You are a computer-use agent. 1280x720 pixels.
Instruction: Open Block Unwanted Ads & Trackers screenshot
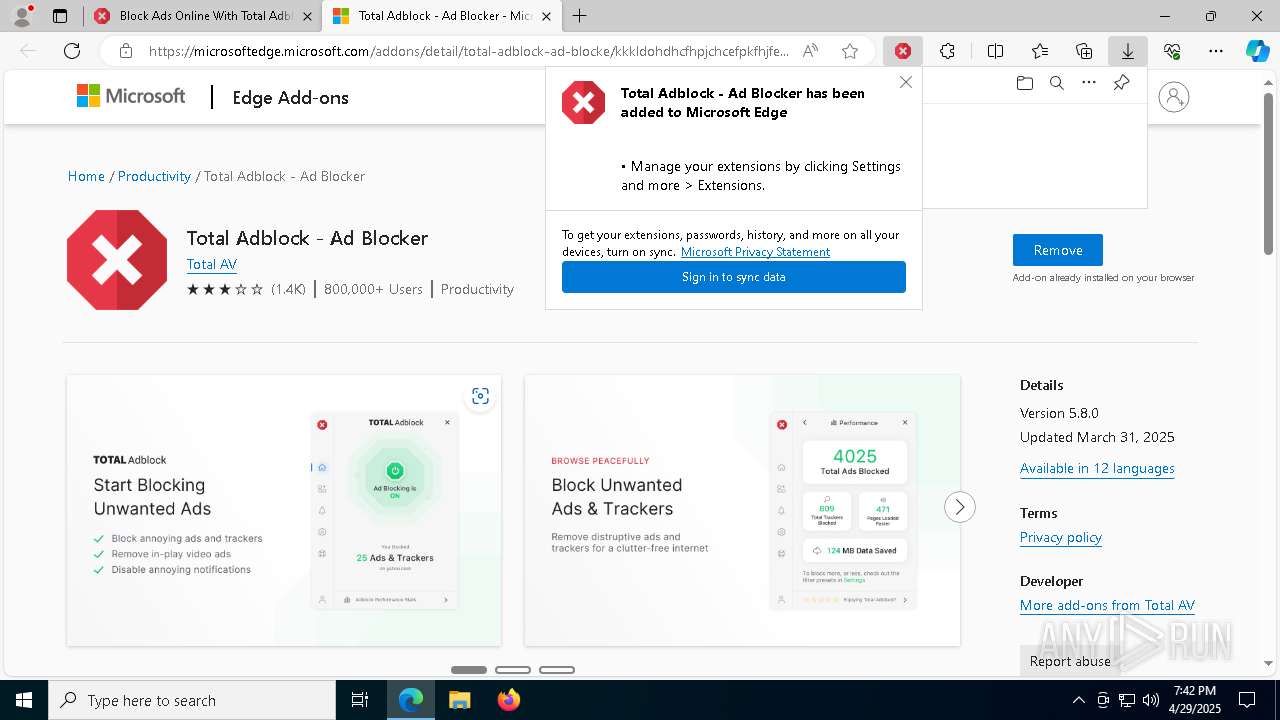coord(742,510)
